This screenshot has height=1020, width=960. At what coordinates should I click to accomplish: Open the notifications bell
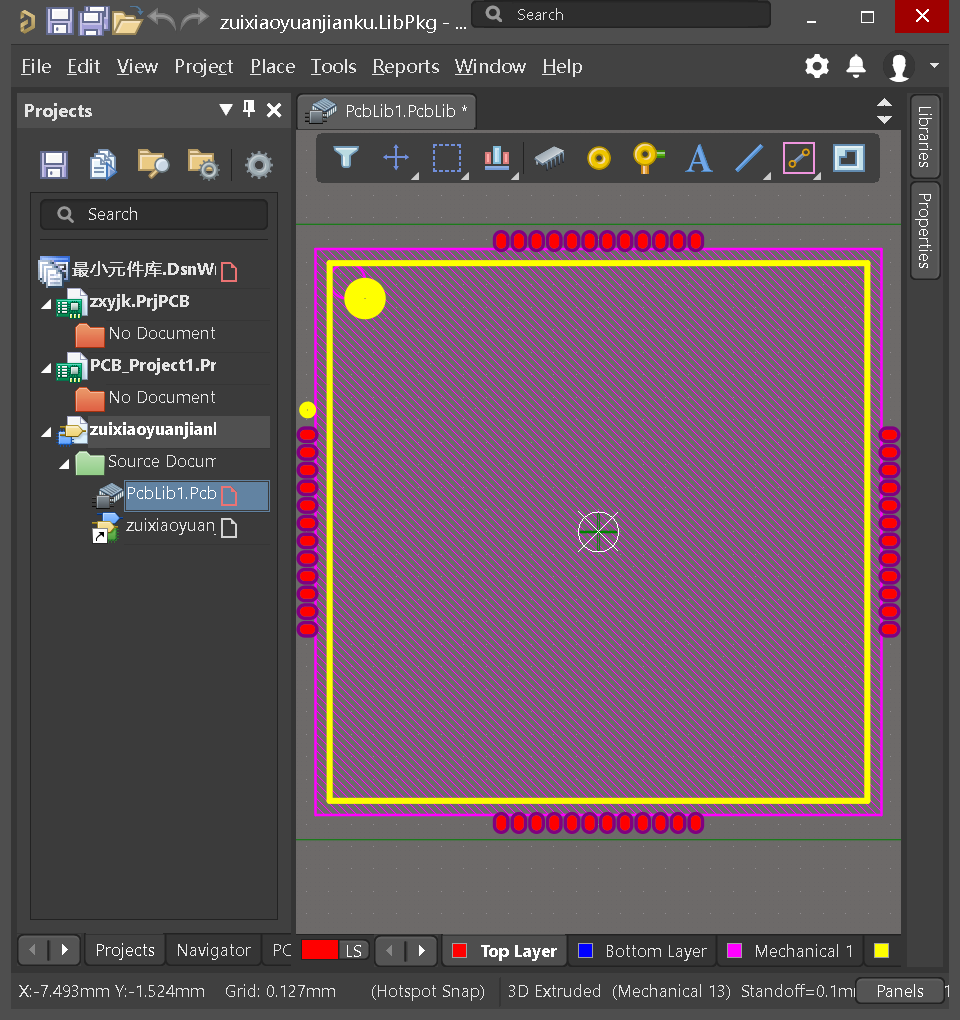[856, 66]
